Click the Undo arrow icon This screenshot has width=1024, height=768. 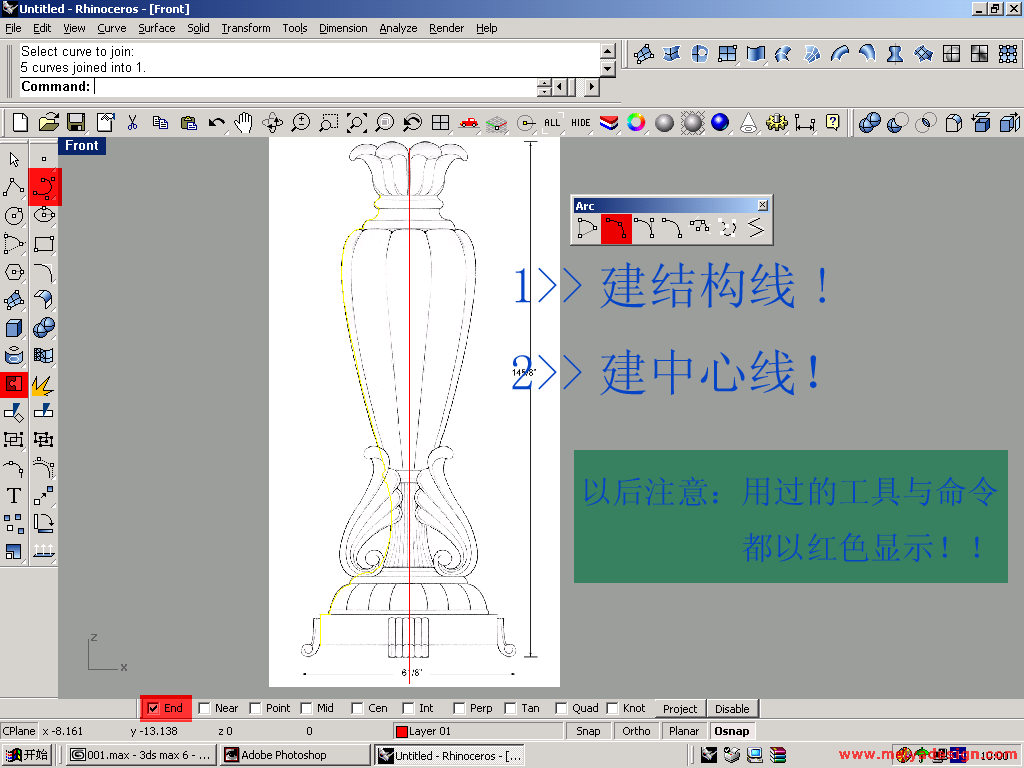216,123
